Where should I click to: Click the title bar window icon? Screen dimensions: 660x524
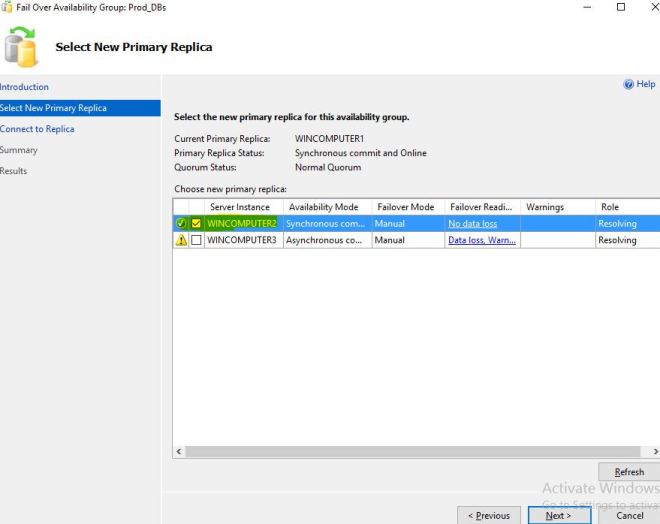(x=8, y=7)
